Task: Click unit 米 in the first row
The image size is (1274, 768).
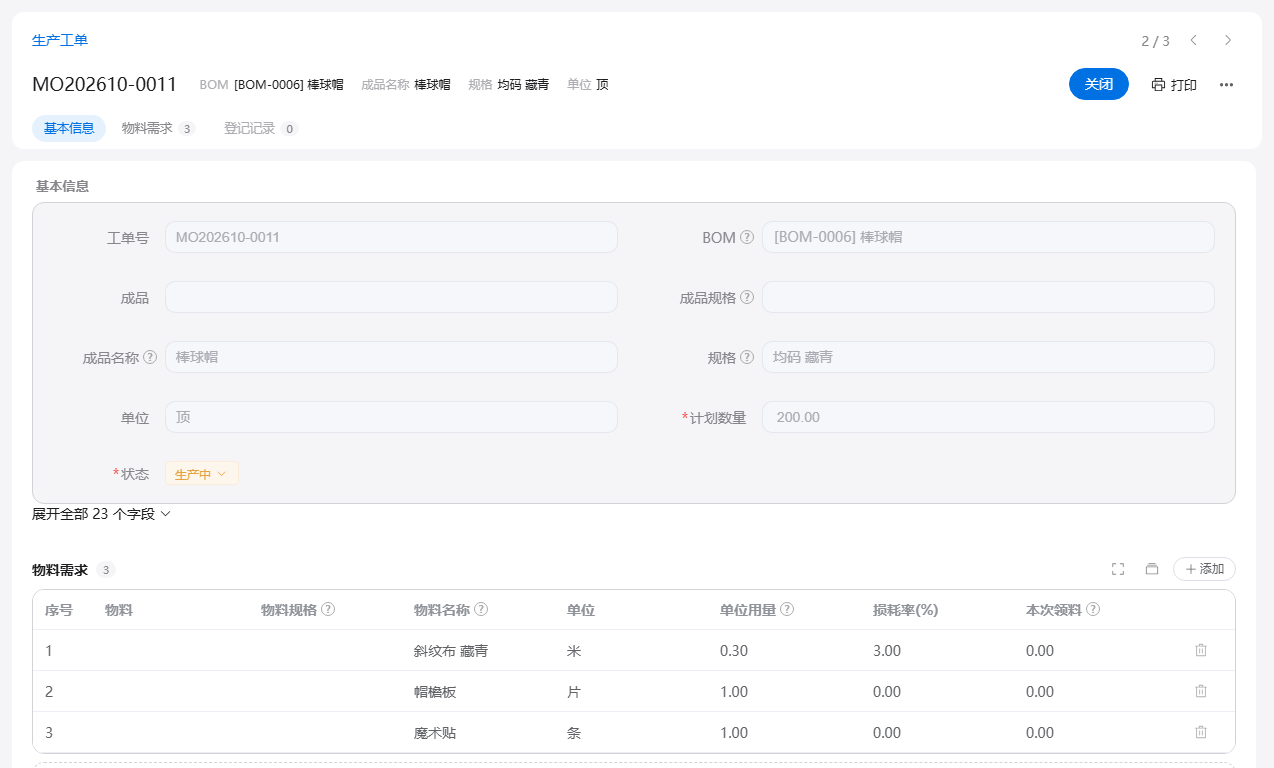Action: pyautogui.click(x=574, y=651)
